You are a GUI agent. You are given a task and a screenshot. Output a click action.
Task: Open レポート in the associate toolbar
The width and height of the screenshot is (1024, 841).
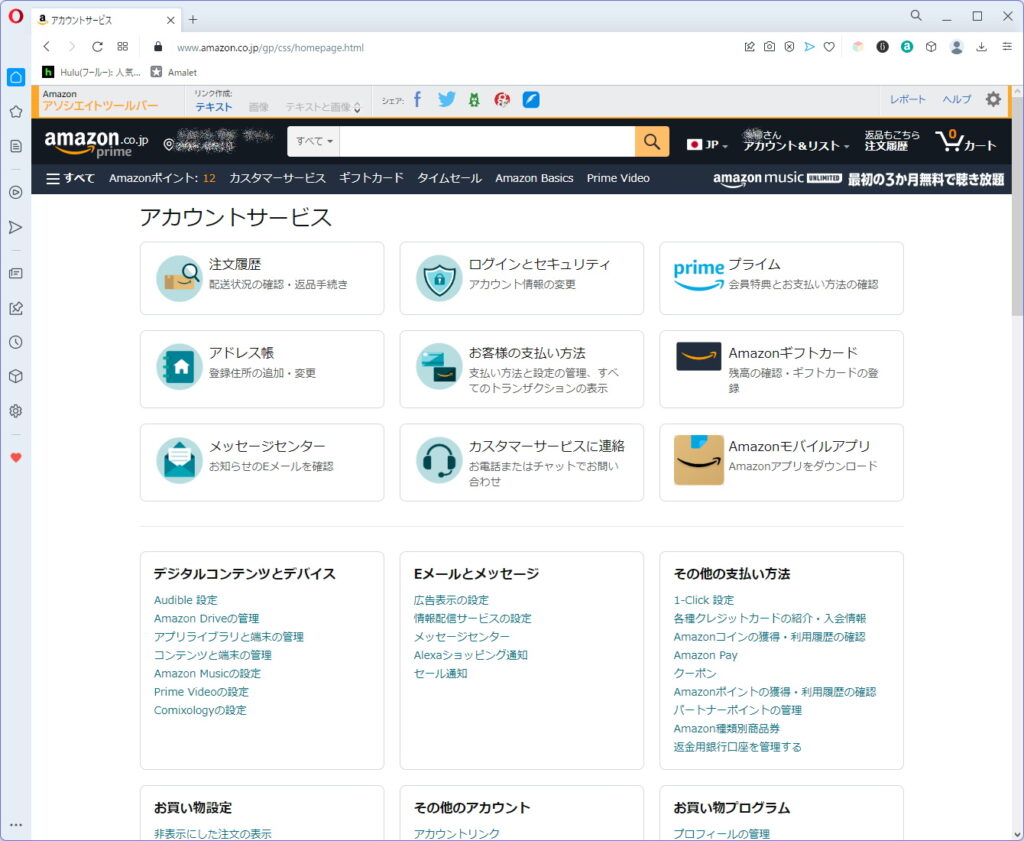(908, 99)
